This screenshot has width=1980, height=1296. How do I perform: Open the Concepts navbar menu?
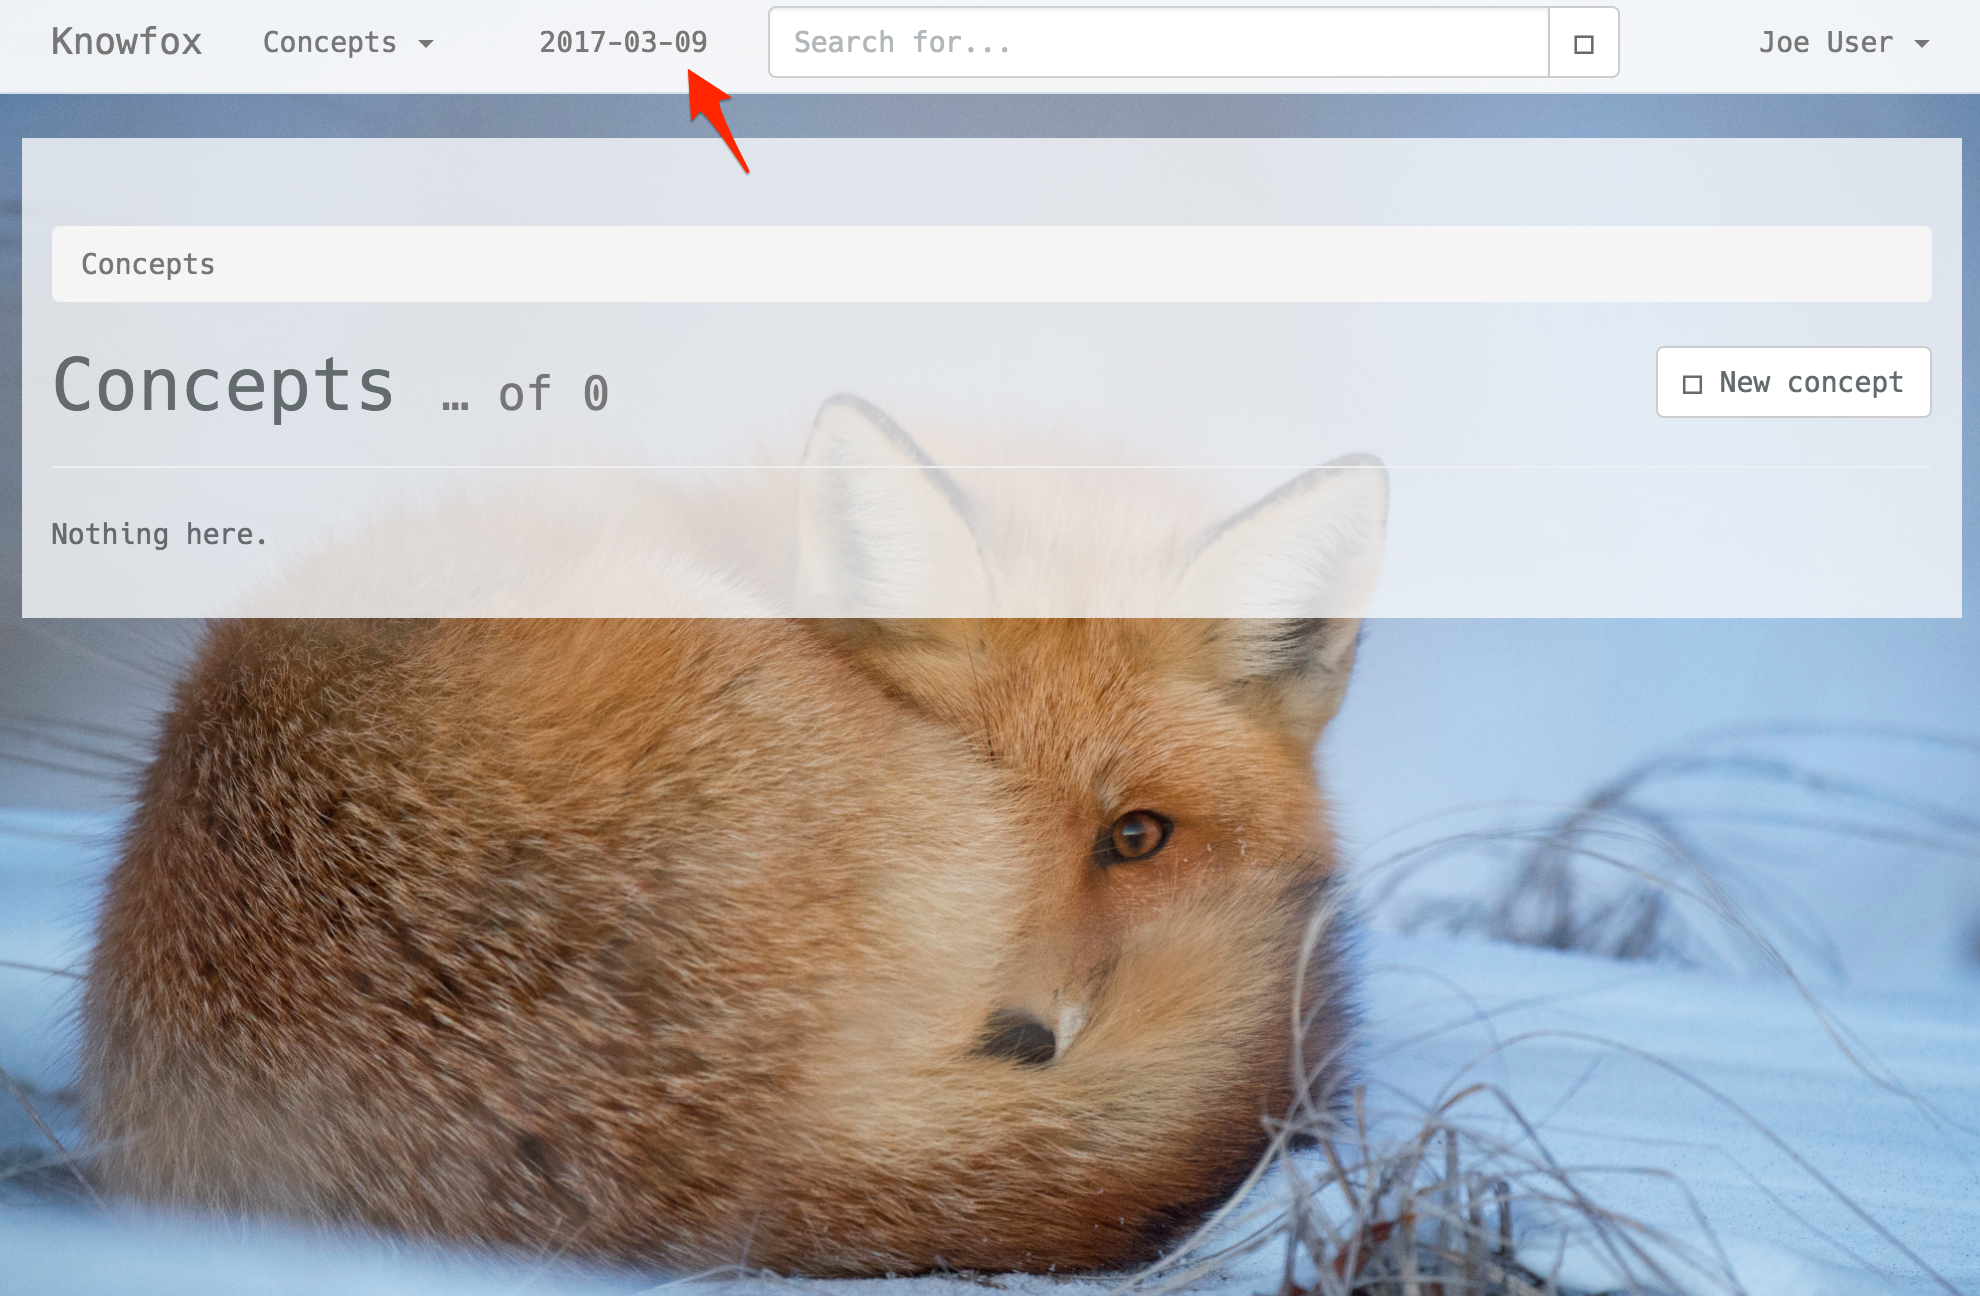330,42
